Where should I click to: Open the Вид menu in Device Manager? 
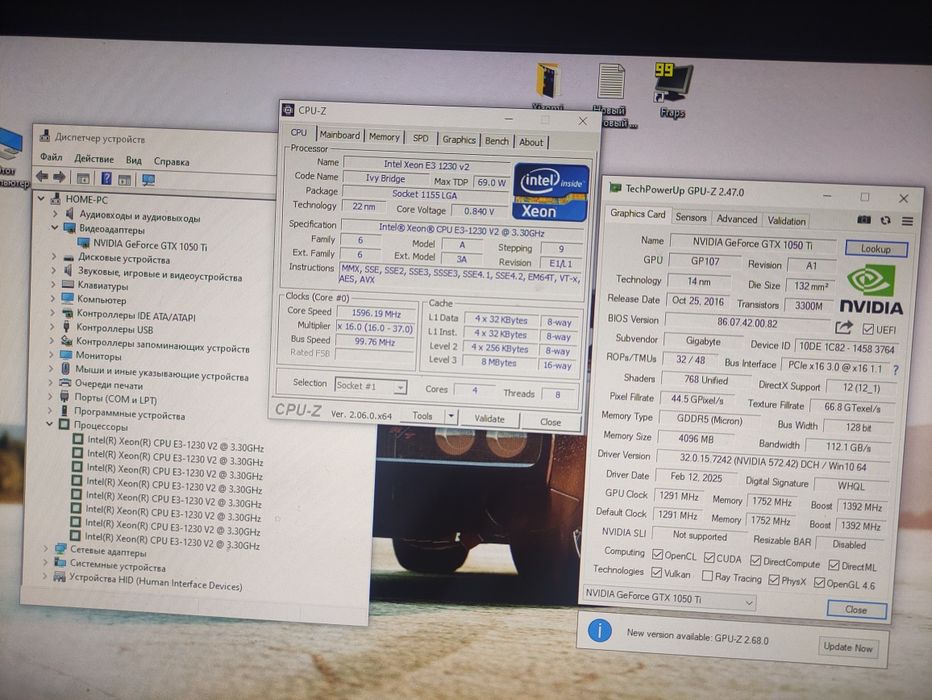point(134,160)
